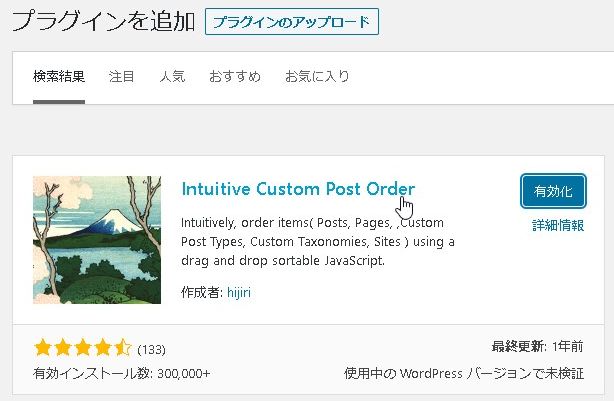Open the Intuitive Custom Post Order title link
614x401 pixels.
(x=298, y=189)
